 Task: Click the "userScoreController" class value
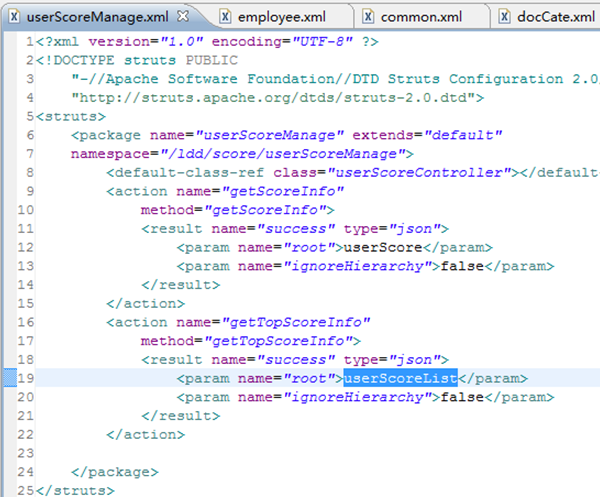point(419,173)
